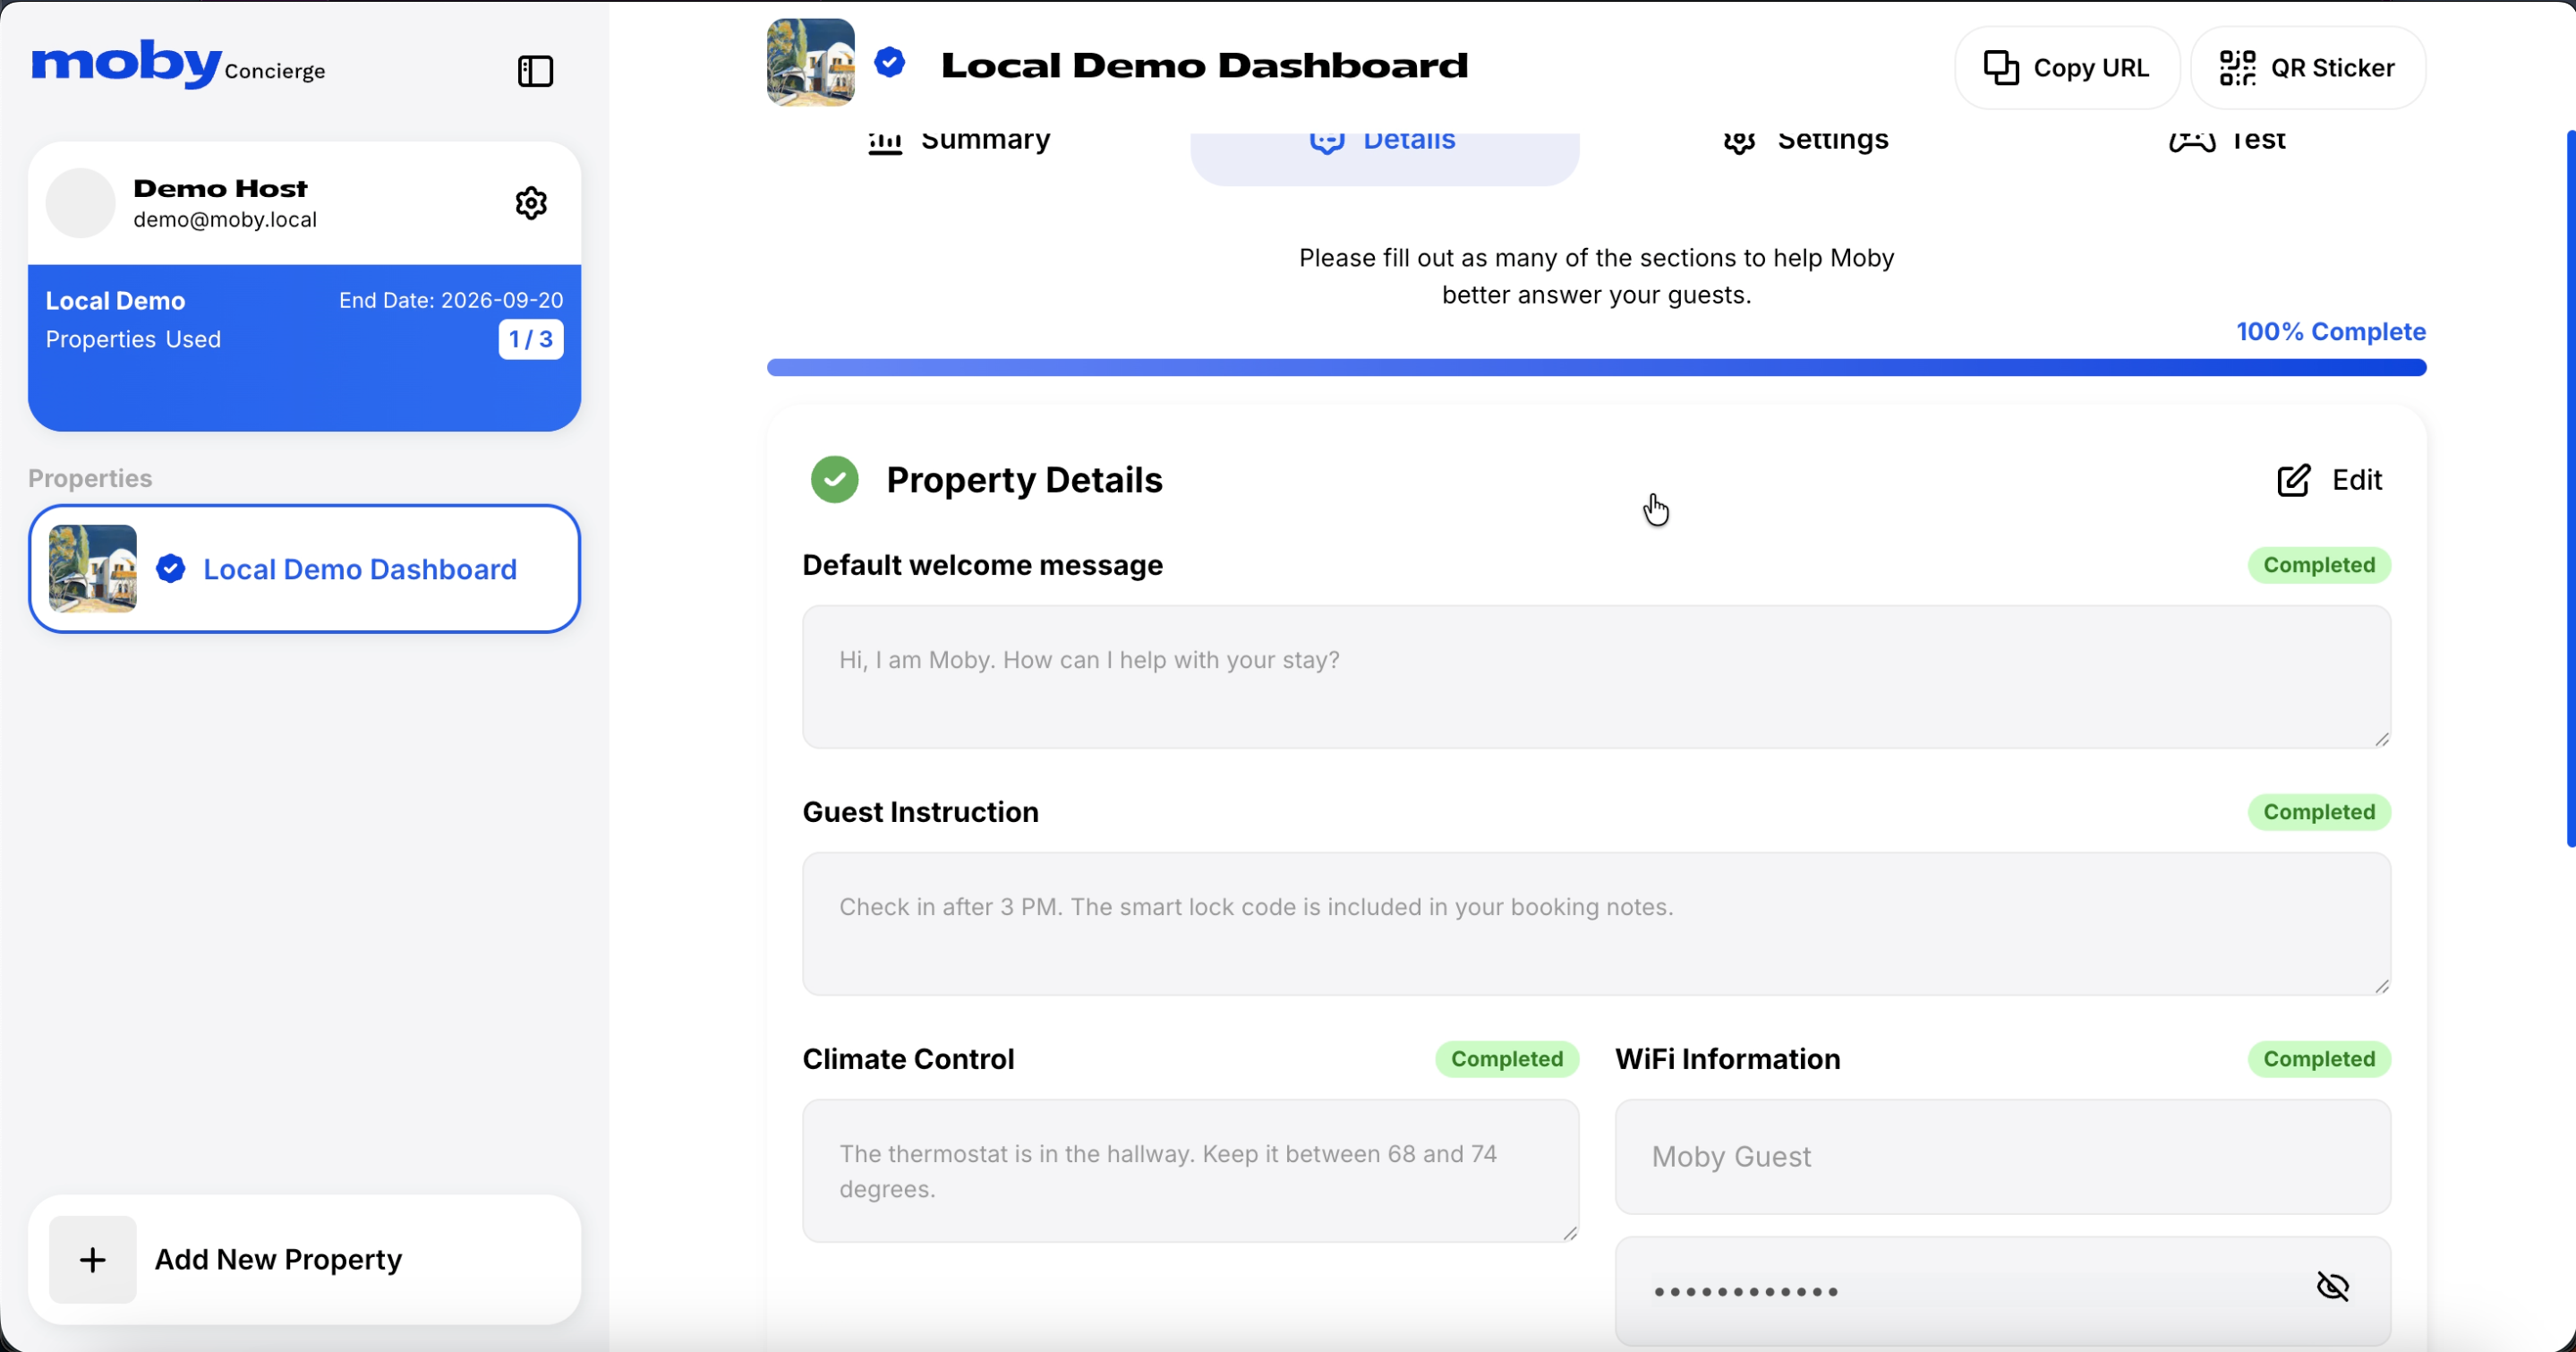Click the Properties Used 1 / 3 badge
The image size is (2576, 1352).
[x=531, y=339]
